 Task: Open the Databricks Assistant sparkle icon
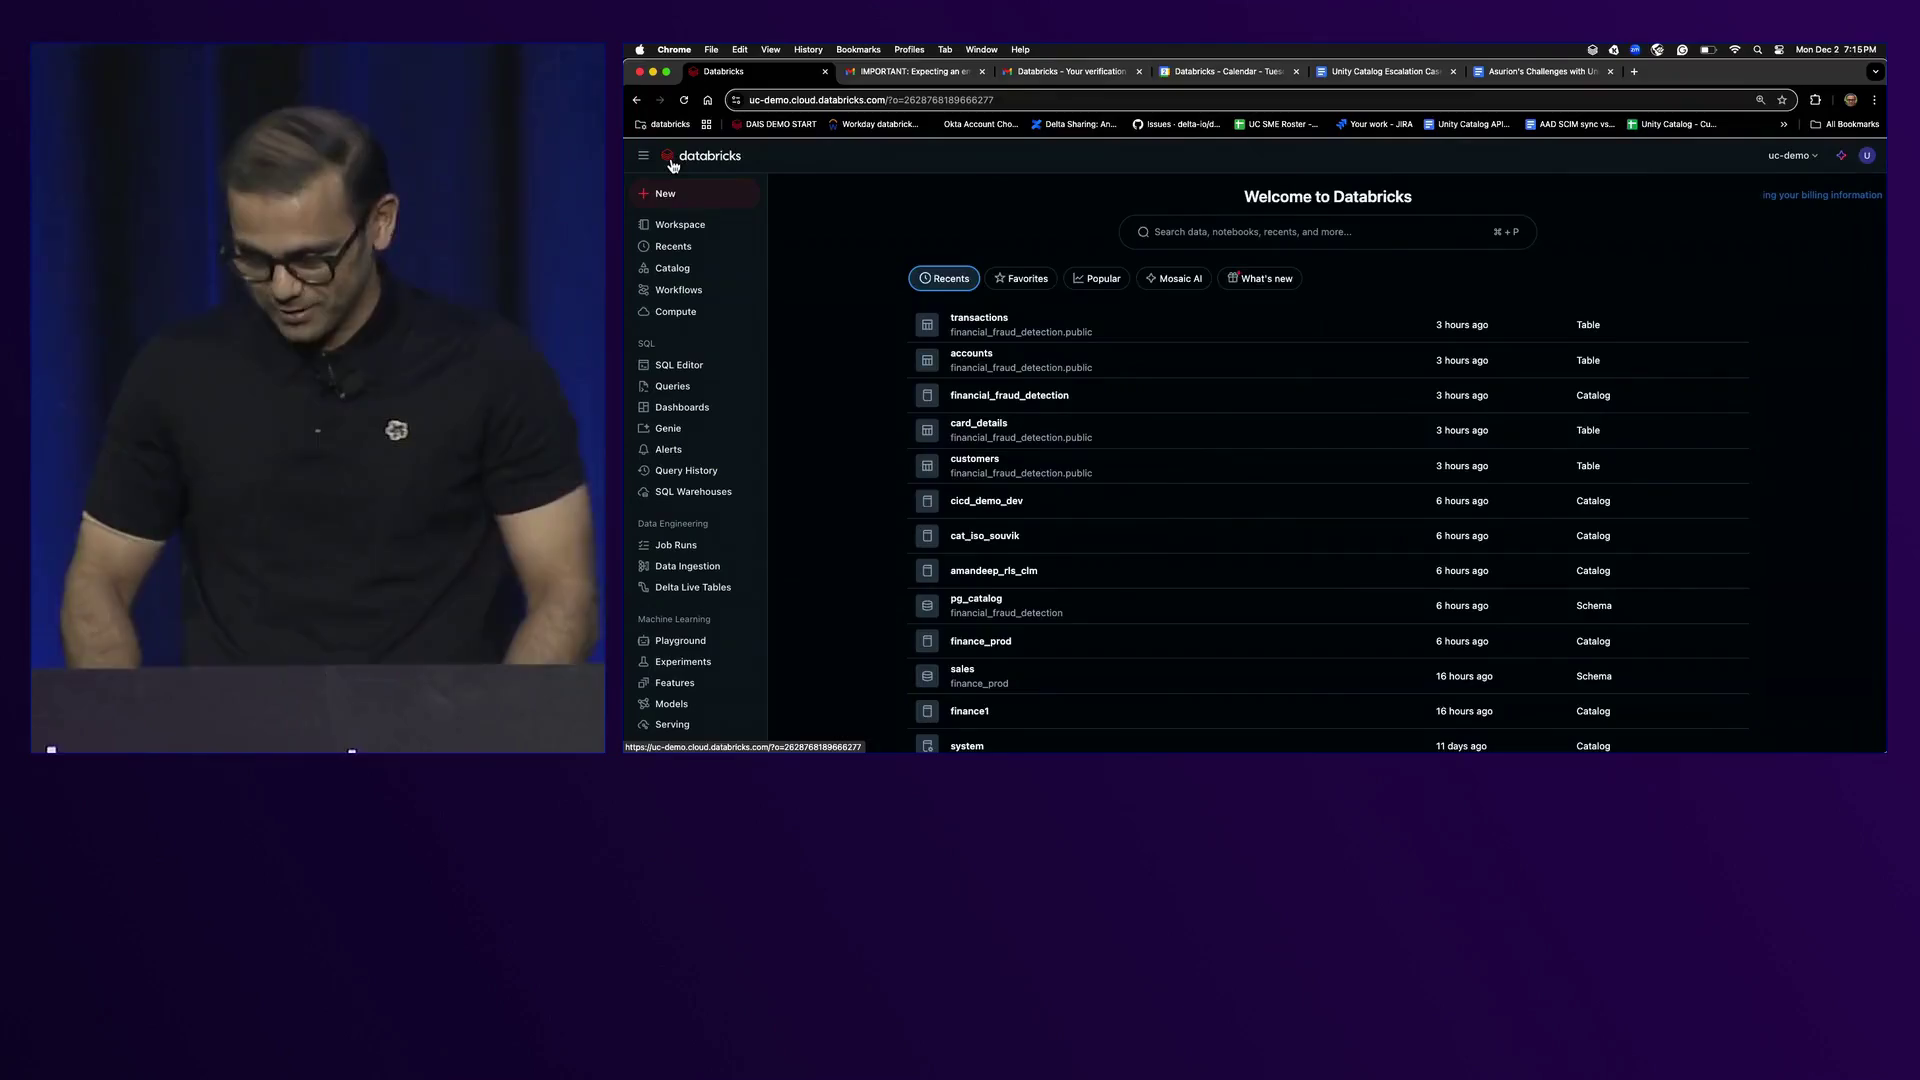1841,156
